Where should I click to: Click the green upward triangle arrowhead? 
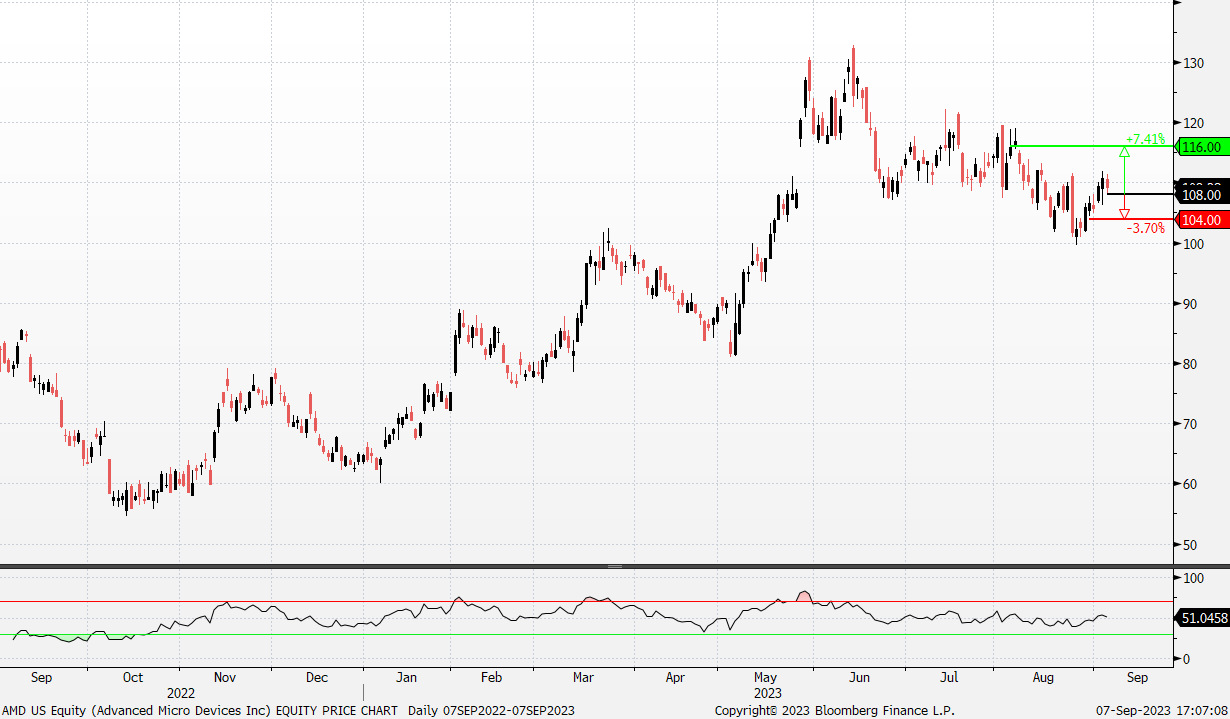click(1124, 153)
